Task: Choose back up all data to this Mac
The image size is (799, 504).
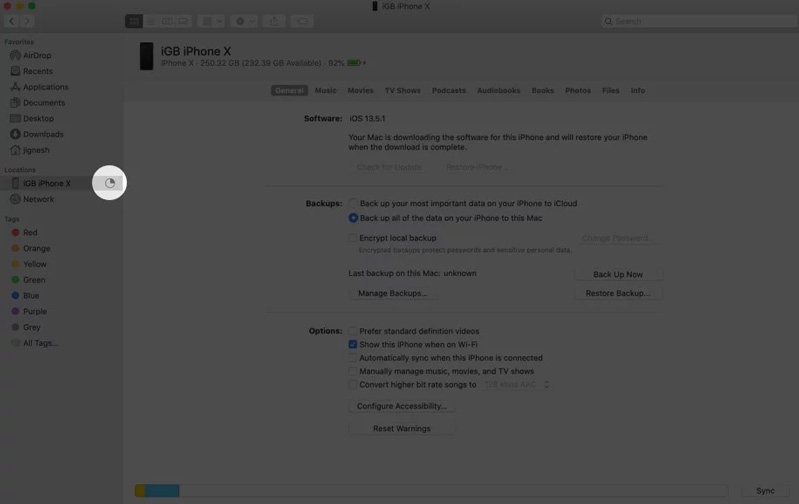Action: click(x=353, y=218)
